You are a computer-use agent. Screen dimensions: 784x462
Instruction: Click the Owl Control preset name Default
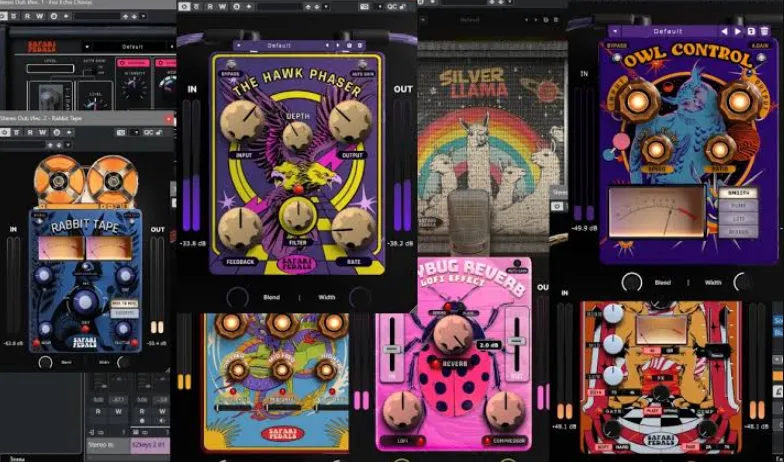(x=668, y=32)
